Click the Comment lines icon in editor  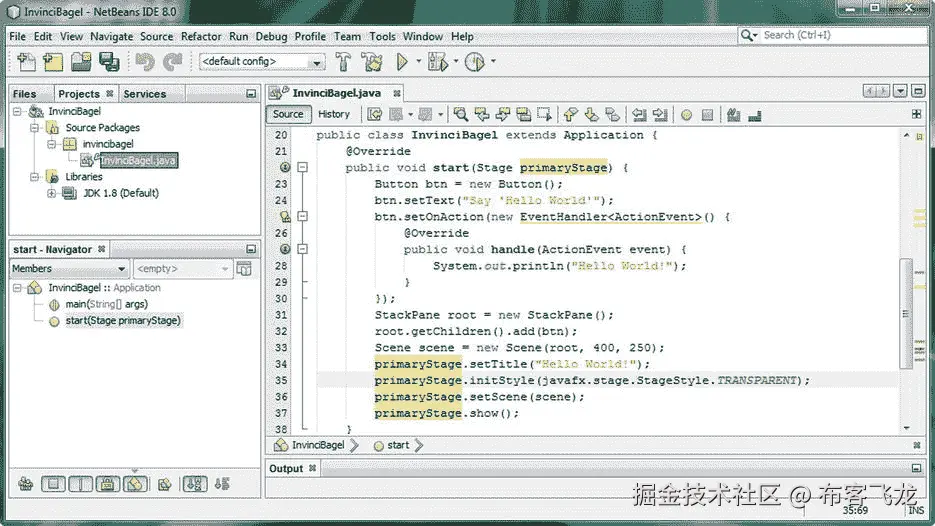733,115
